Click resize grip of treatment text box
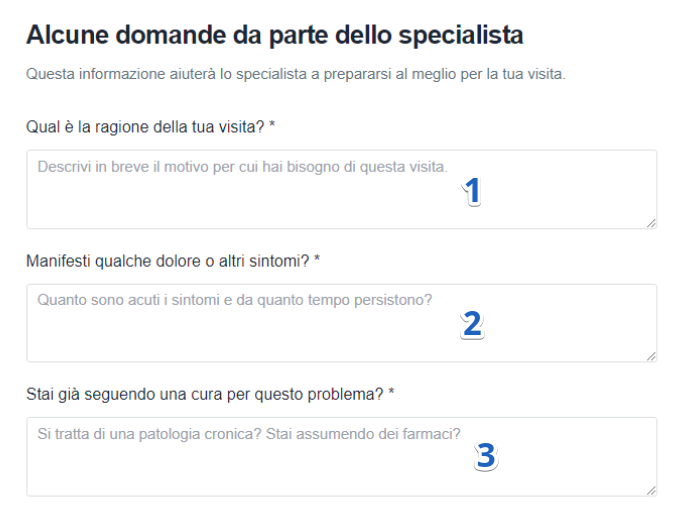This screenshot has width=682, height=523. (x=651, y=490)
